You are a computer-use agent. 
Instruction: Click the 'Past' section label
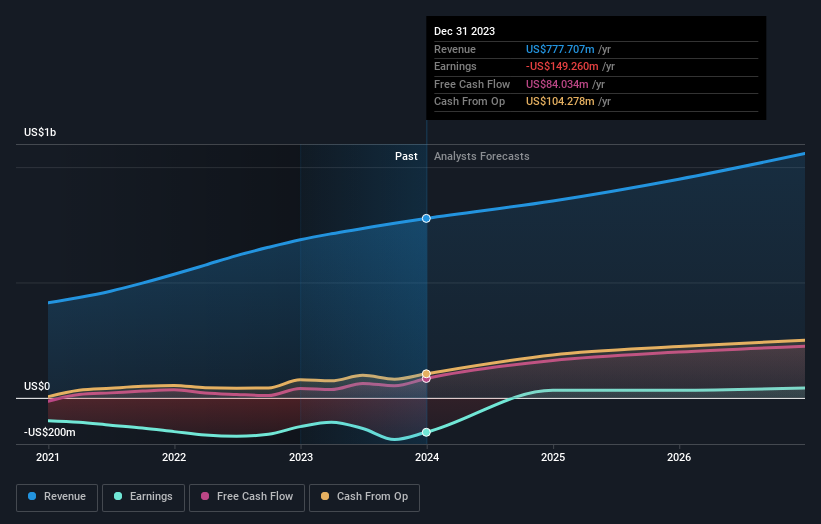coord(406,157)
